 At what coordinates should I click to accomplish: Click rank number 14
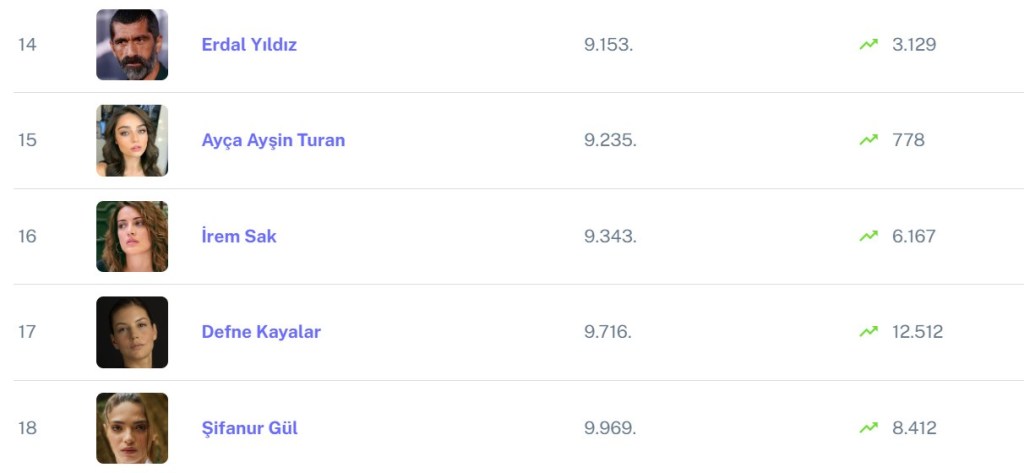tap(27, 45)
